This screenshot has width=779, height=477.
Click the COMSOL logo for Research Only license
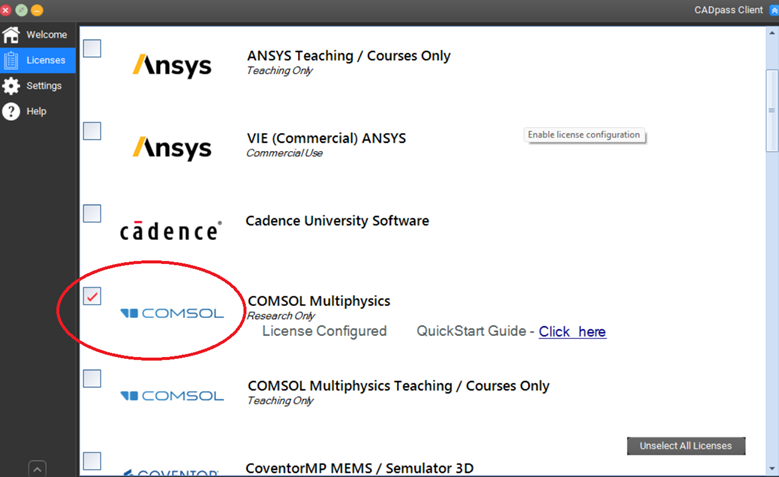click(172, 313)
